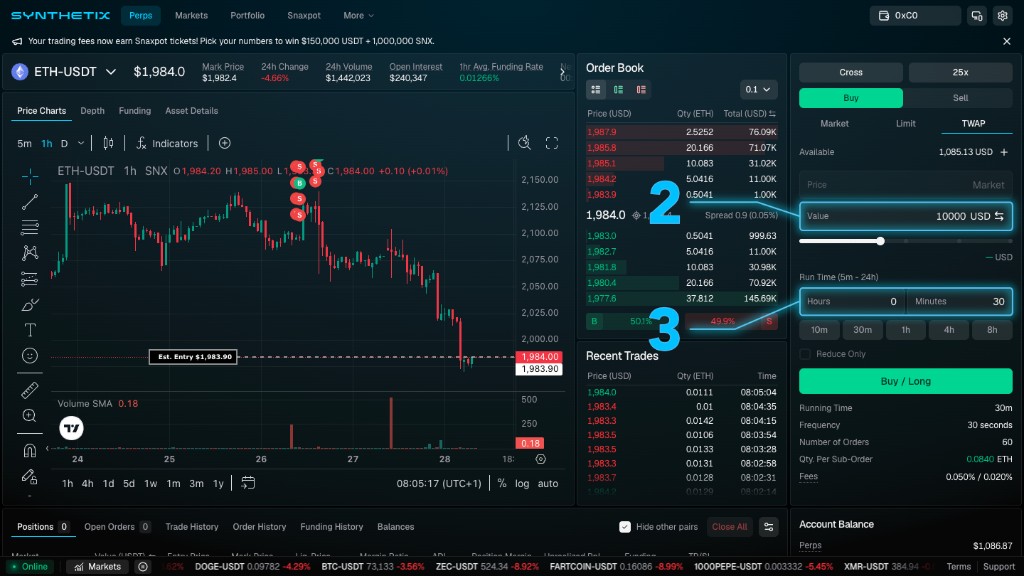Dismiss the Snaxpot announcement banner
Viewport: 1024px width, 576px height.
coord(1006,41)
